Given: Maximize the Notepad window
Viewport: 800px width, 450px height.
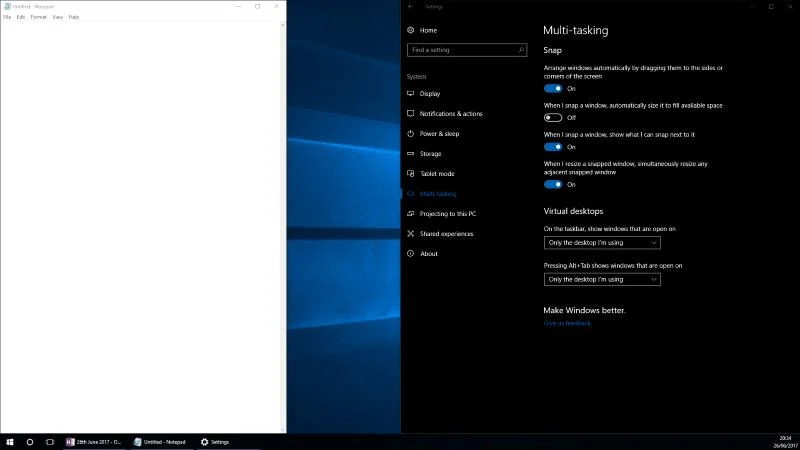Looking at the screenshot, I should (x=258, y=7).
